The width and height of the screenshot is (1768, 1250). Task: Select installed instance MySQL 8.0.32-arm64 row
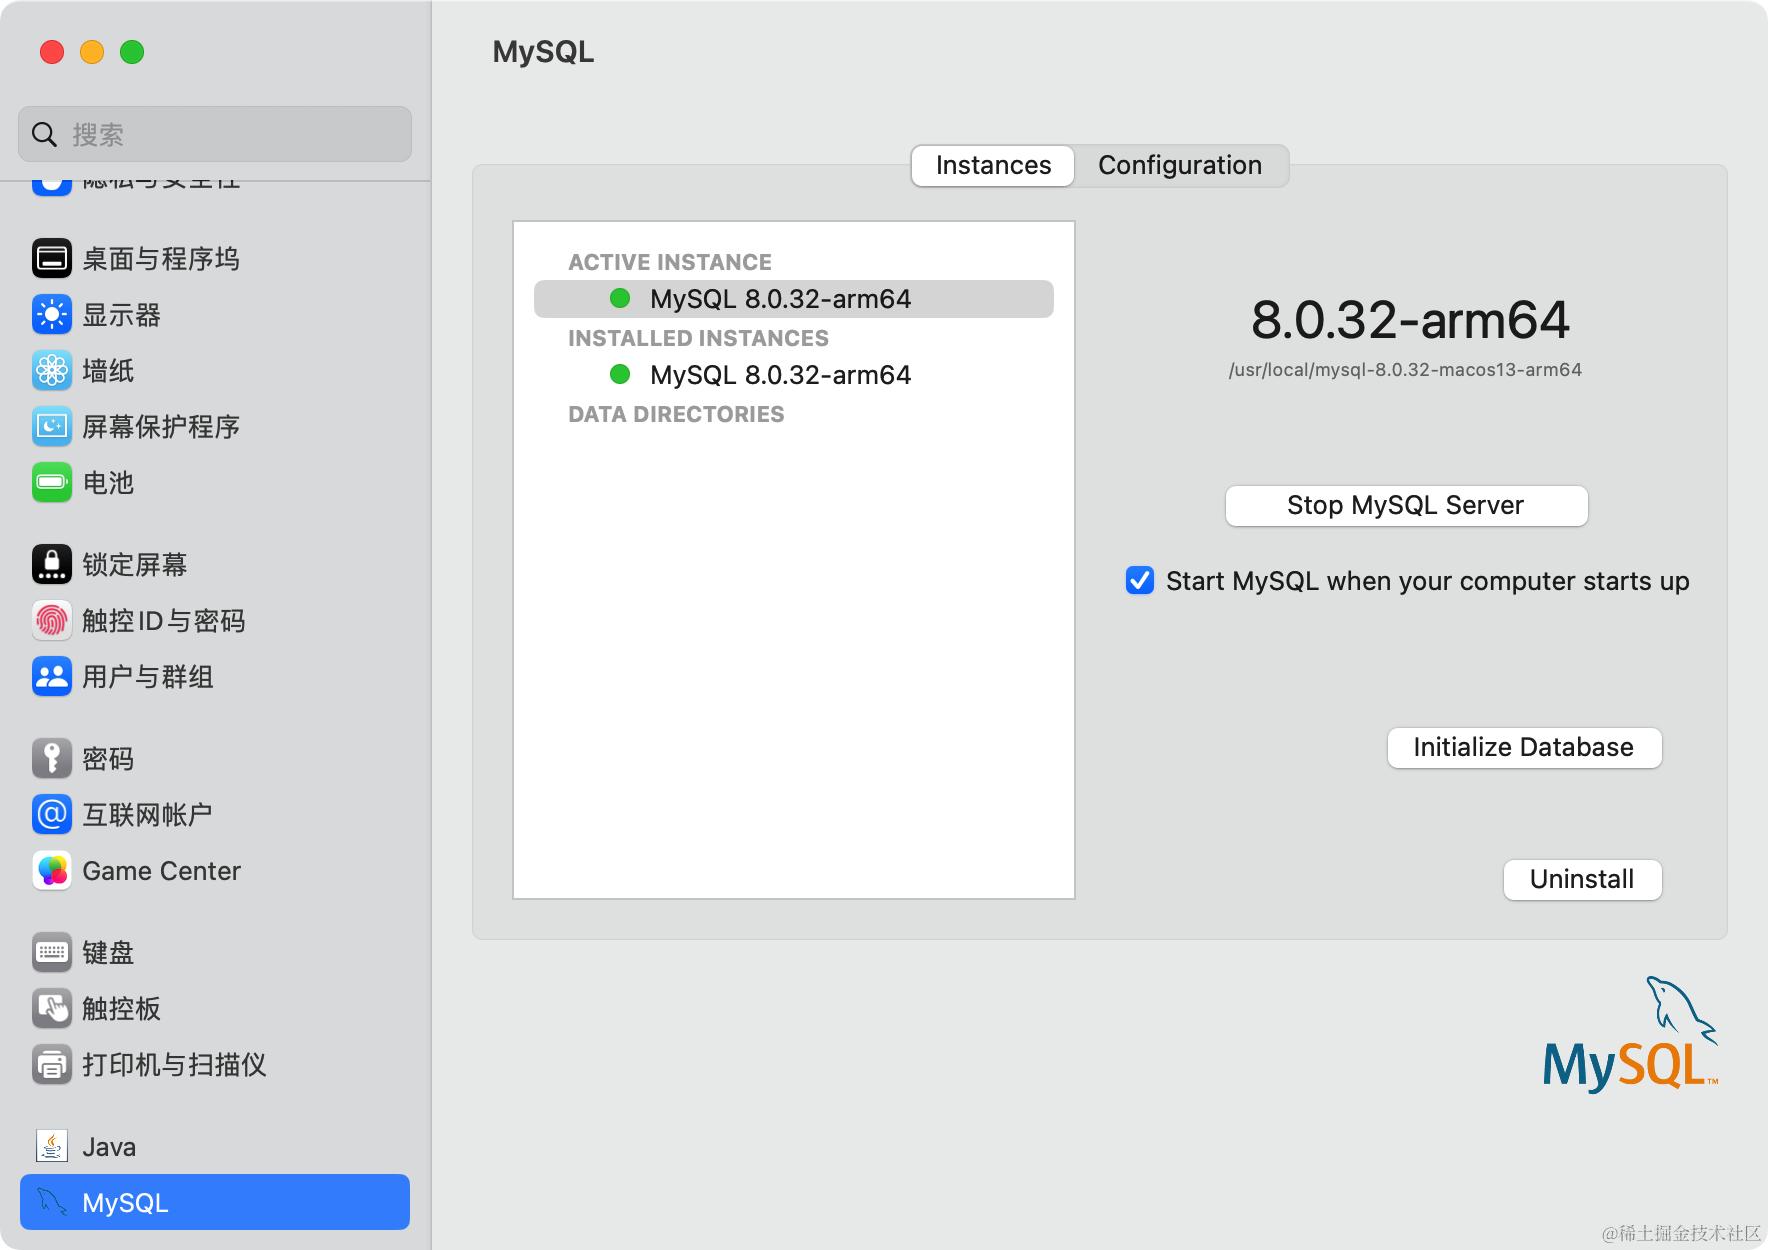click(794, 375)
